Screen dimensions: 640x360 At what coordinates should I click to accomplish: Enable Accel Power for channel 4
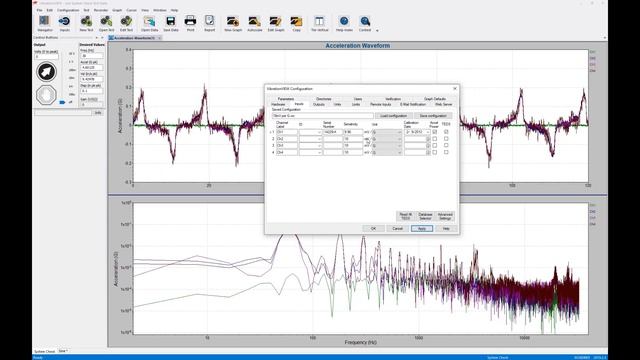click(435, 152)
